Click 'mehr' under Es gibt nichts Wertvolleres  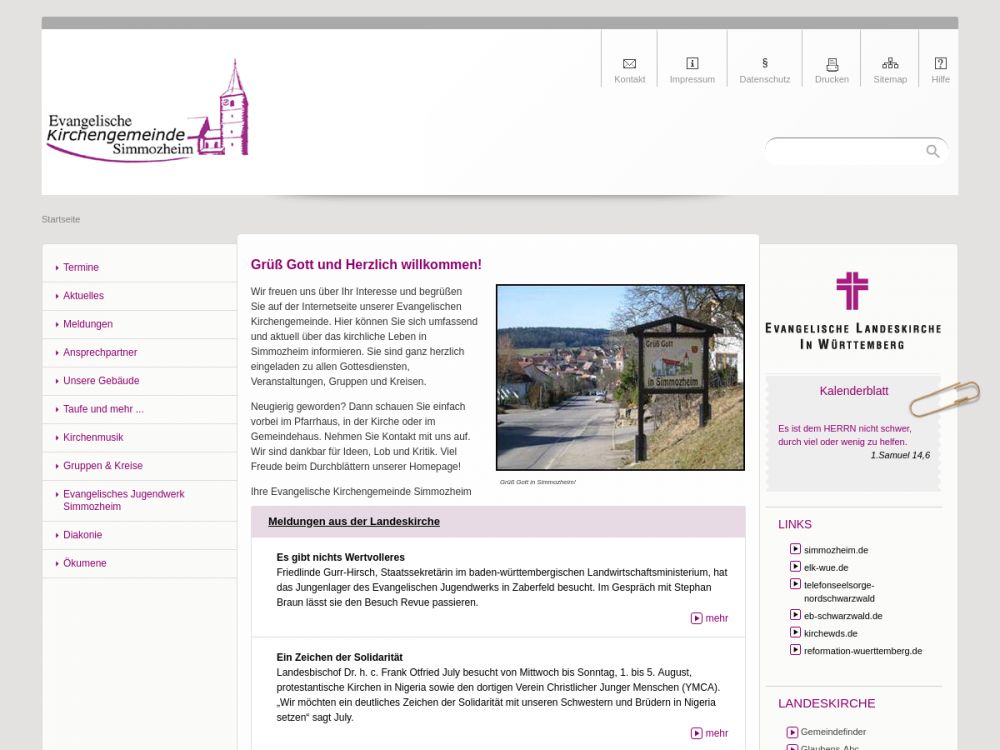click(x=710, y=618)
